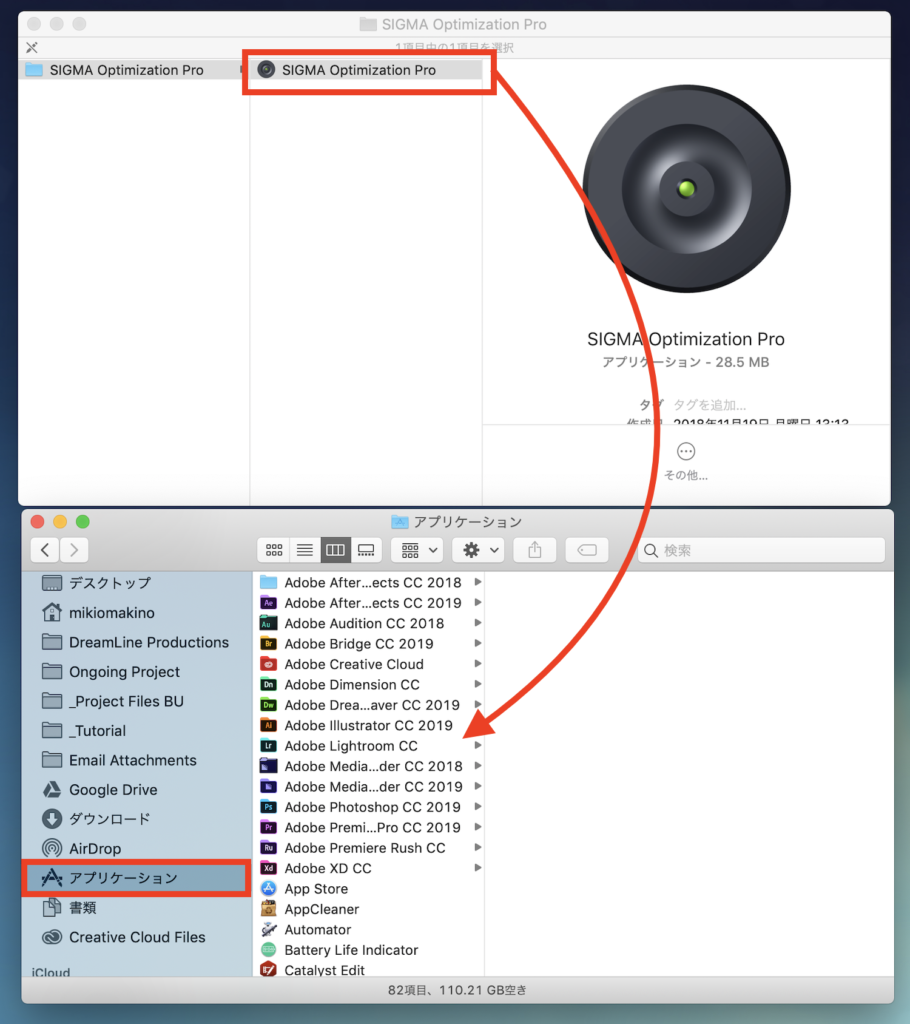Click アプリケーション window title folder icon
The width and height of the screenshot is (910, 1024).
tap(400, 522)
